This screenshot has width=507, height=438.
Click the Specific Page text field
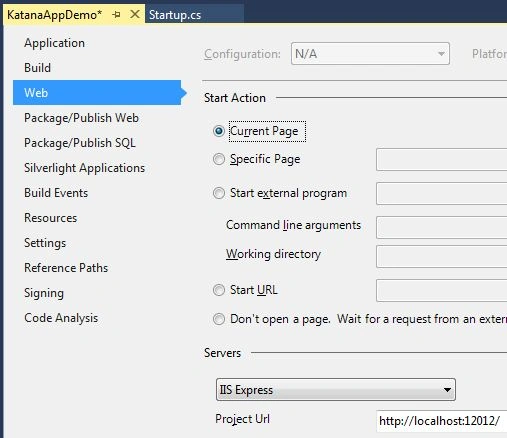tap(442, 160)
